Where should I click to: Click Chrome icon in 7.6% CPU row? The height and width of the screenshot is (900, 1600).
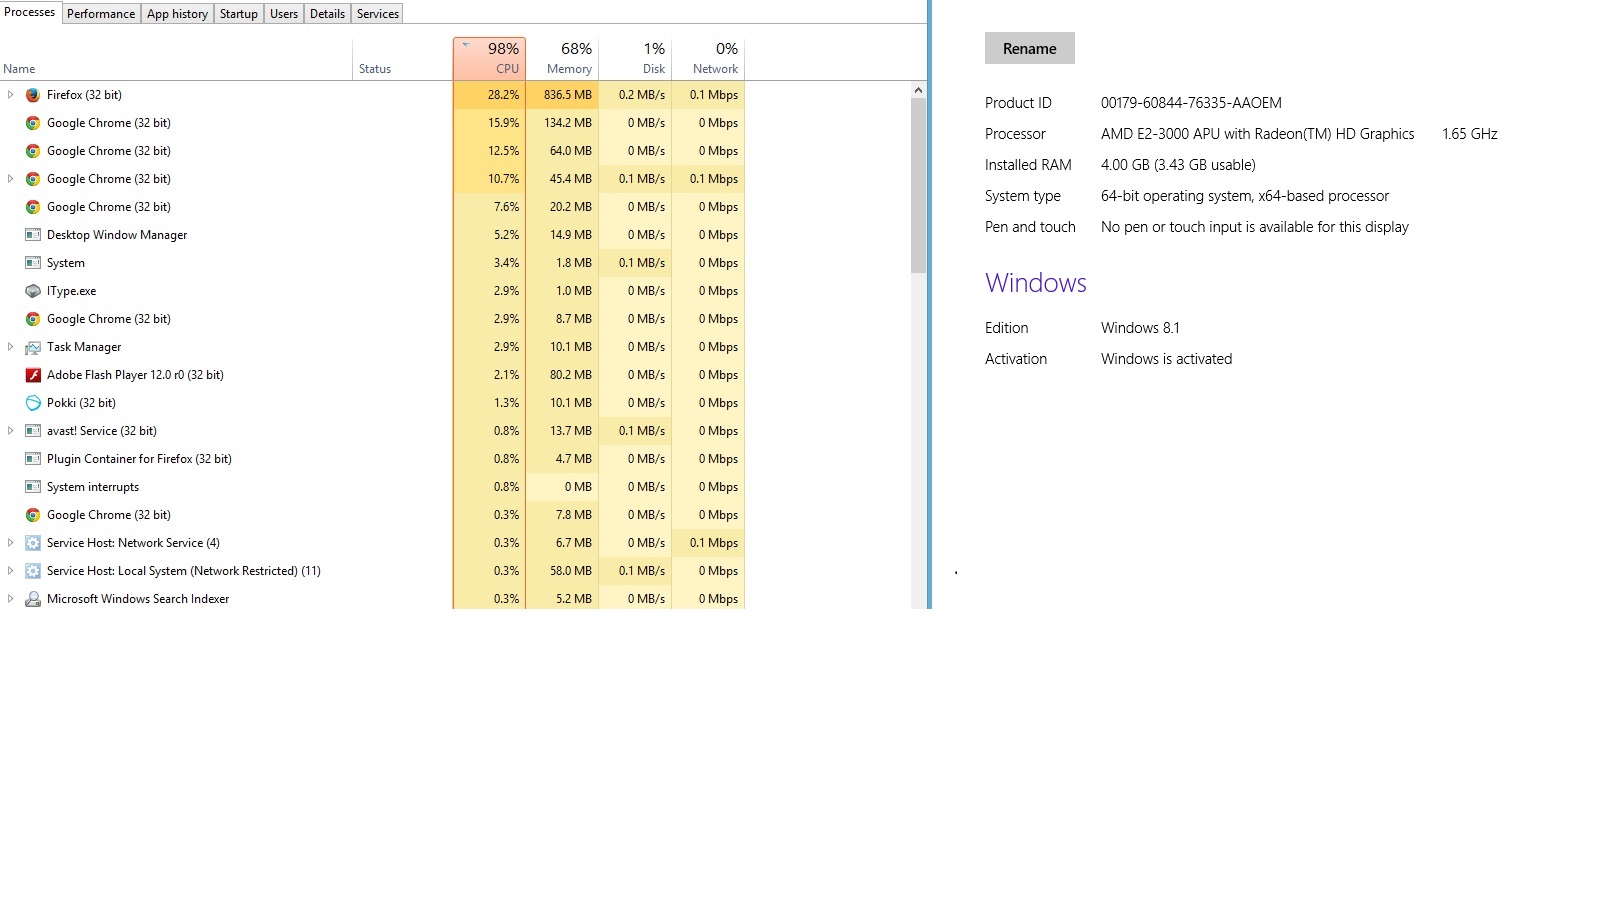click(33, 207)
